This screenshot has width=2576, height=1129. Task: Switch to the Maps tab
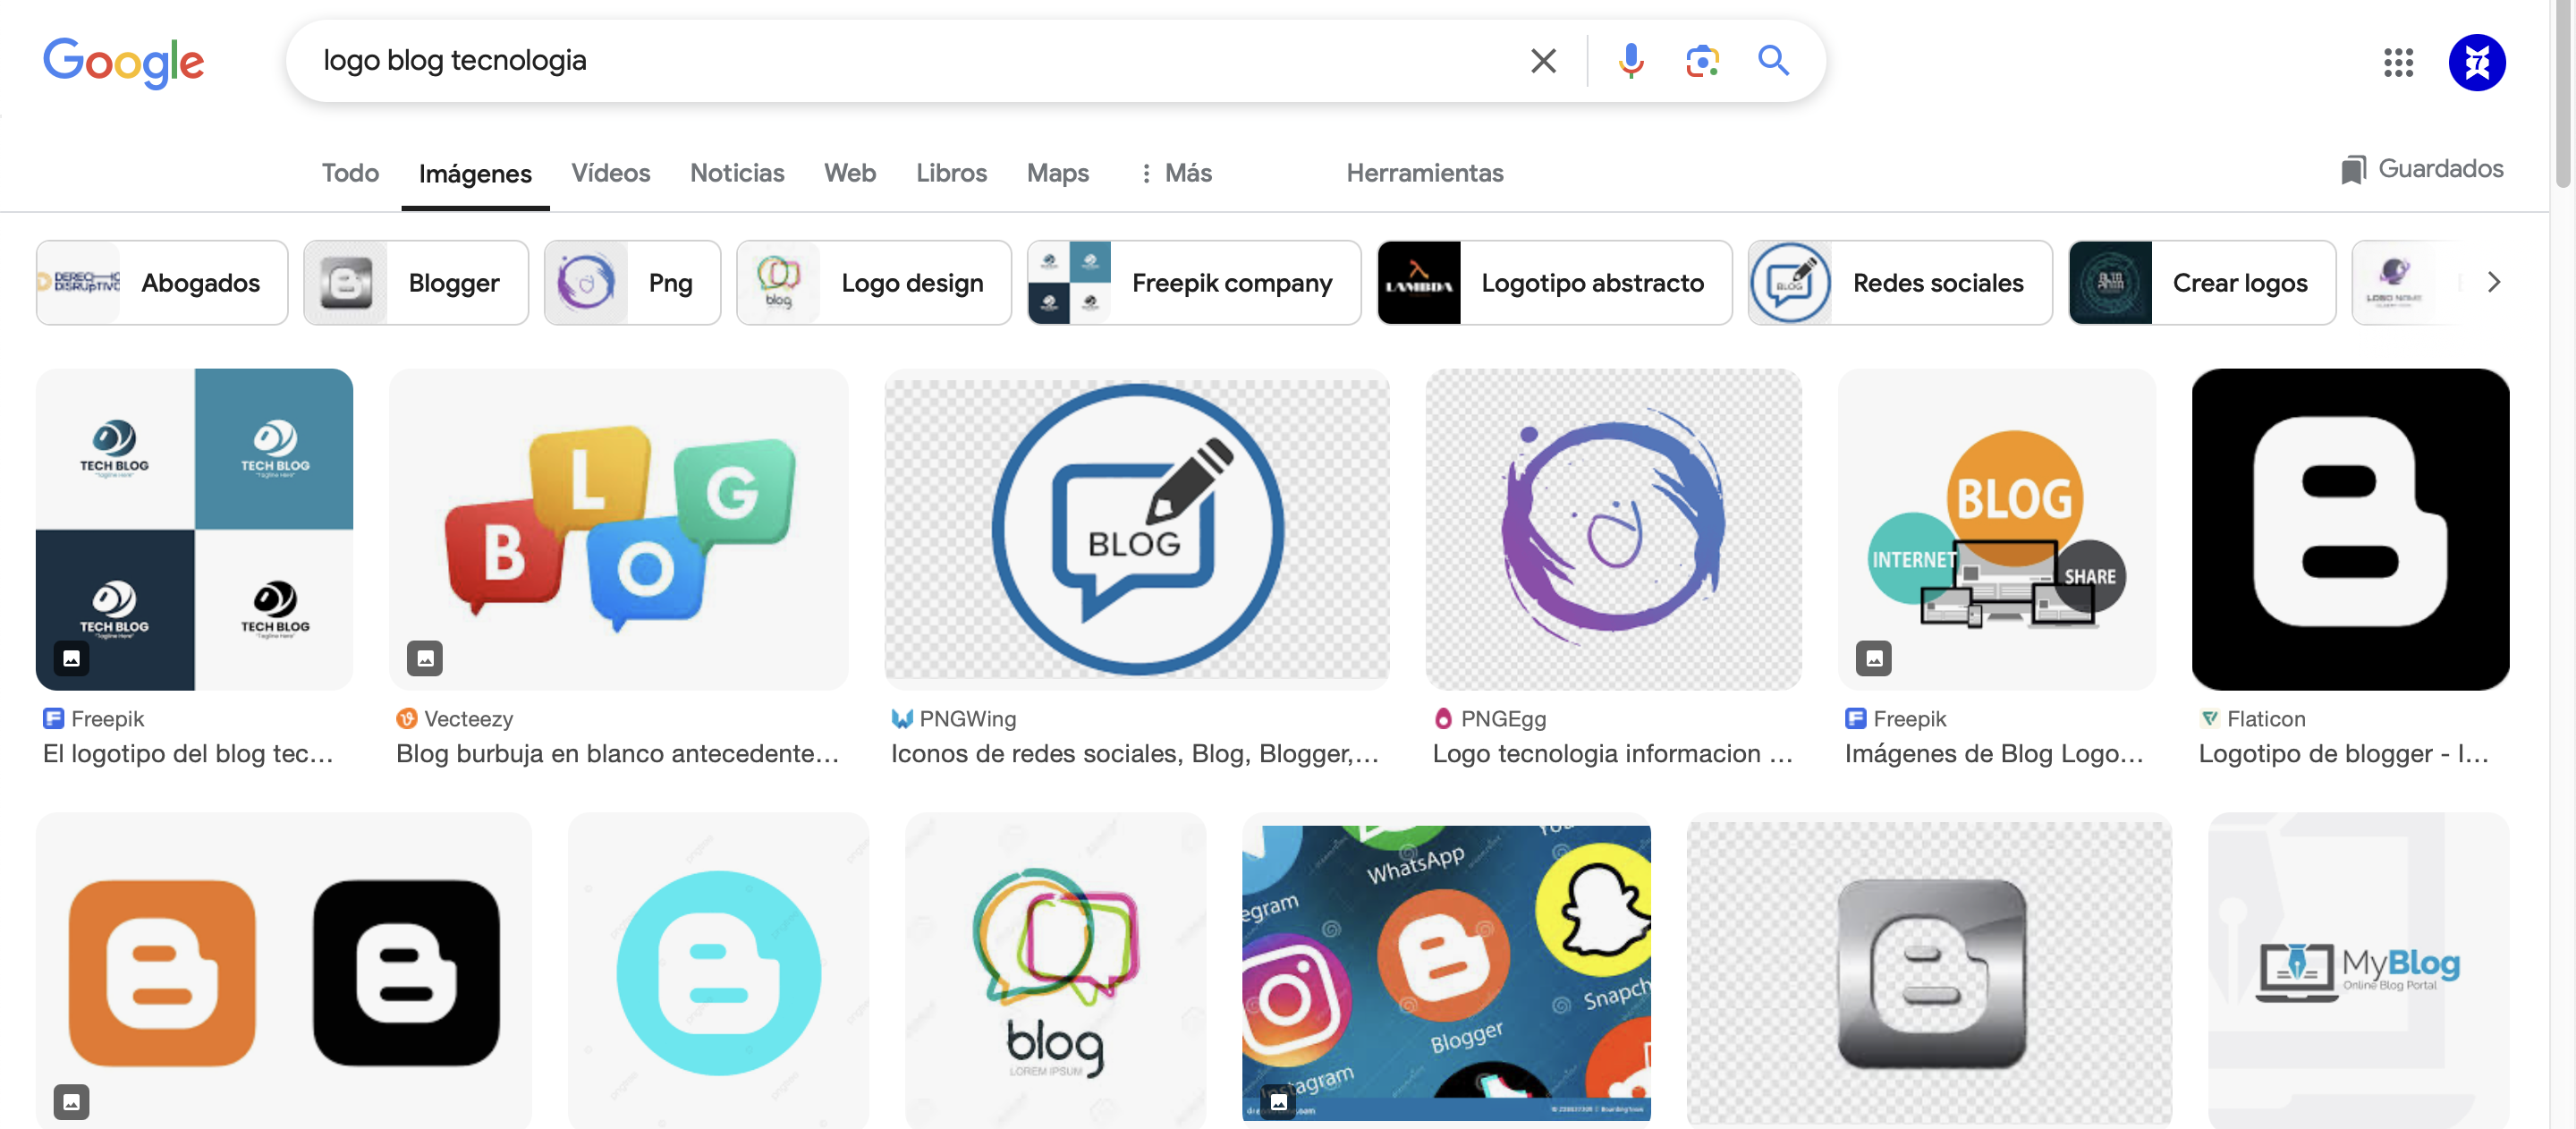(x=1057, y=173)
